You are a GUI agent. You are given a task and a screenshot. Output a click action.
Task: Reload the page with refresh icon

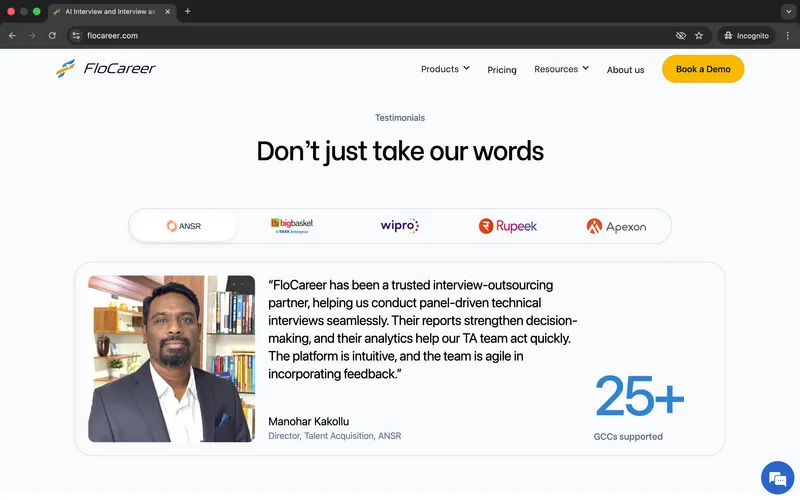point(52,35)
